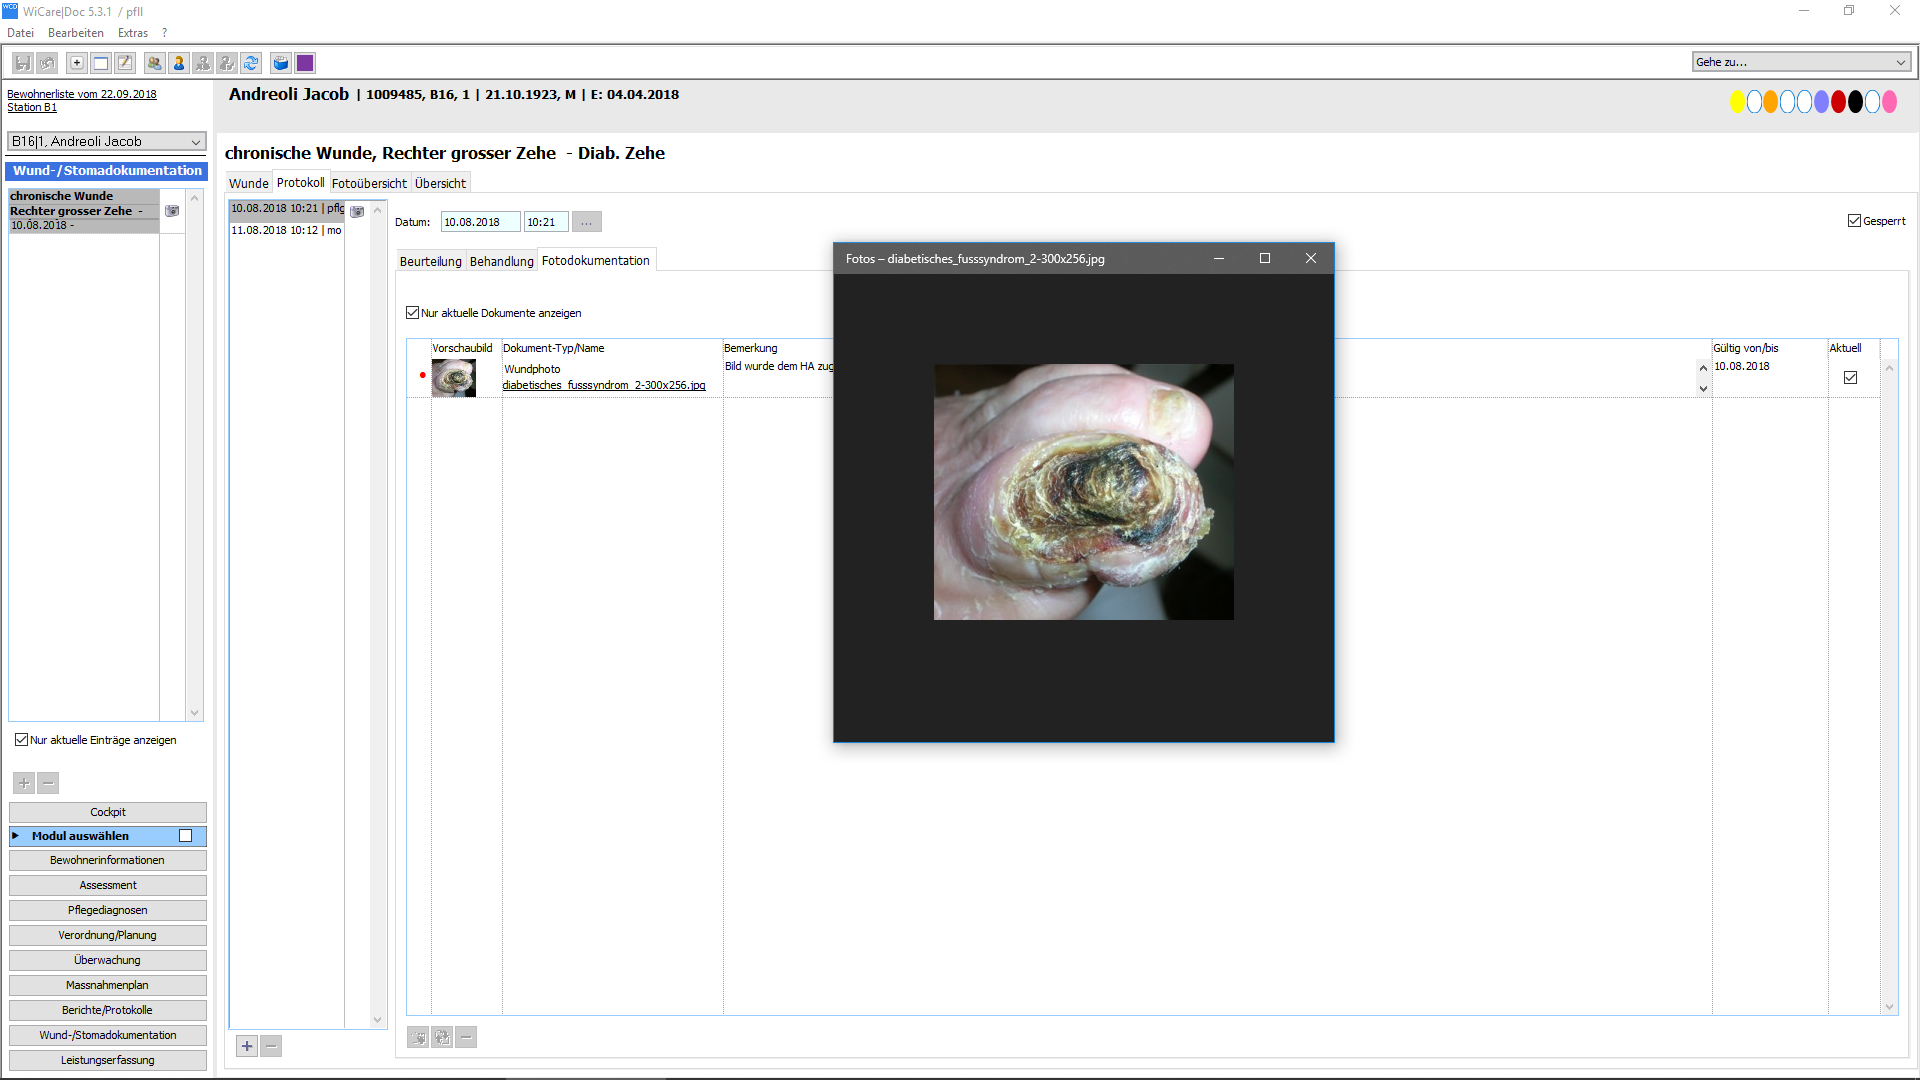Open the Station B1 link
Viewport: 1920px width, 1080px height.
pyautogui.click(x=32, y=107)
